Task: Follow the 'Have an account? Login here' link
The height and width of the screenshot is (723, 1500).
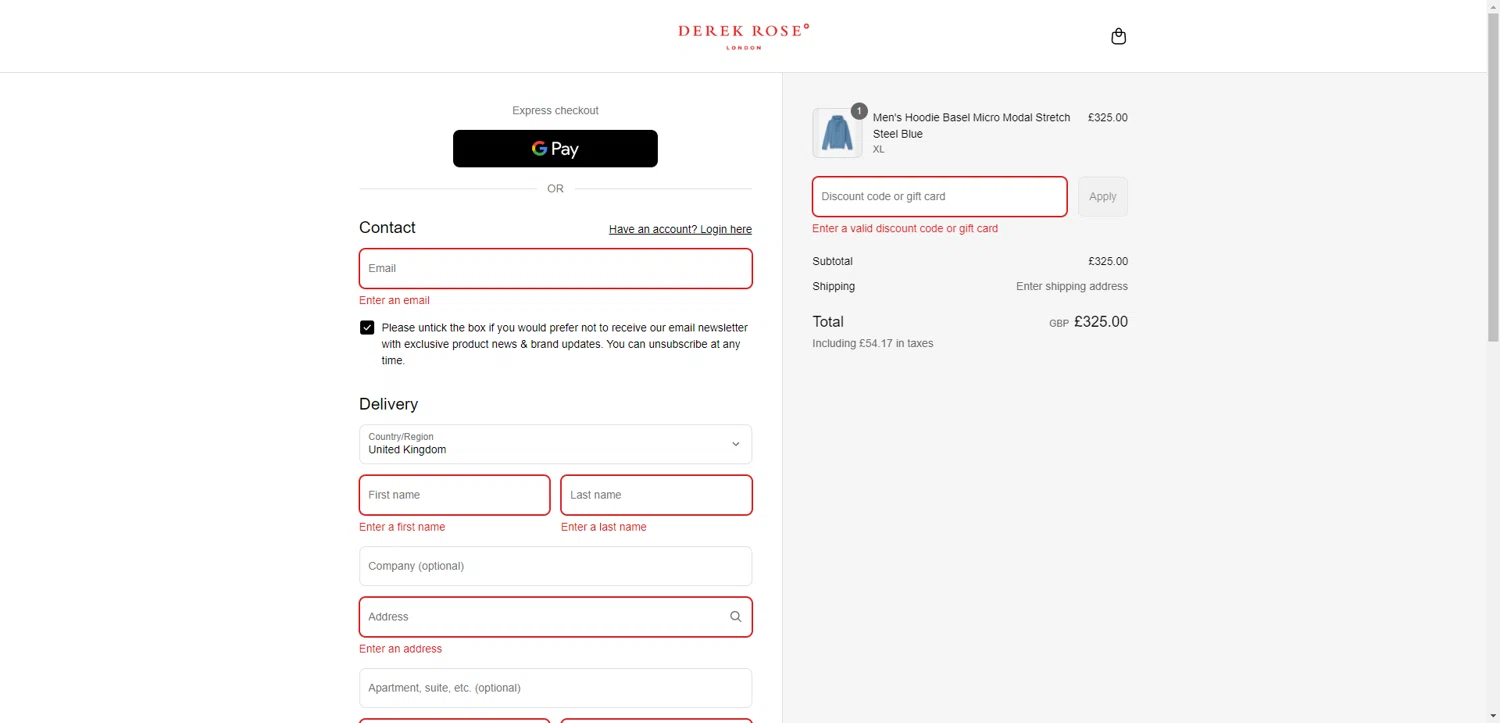Action: tap(680, 229)
